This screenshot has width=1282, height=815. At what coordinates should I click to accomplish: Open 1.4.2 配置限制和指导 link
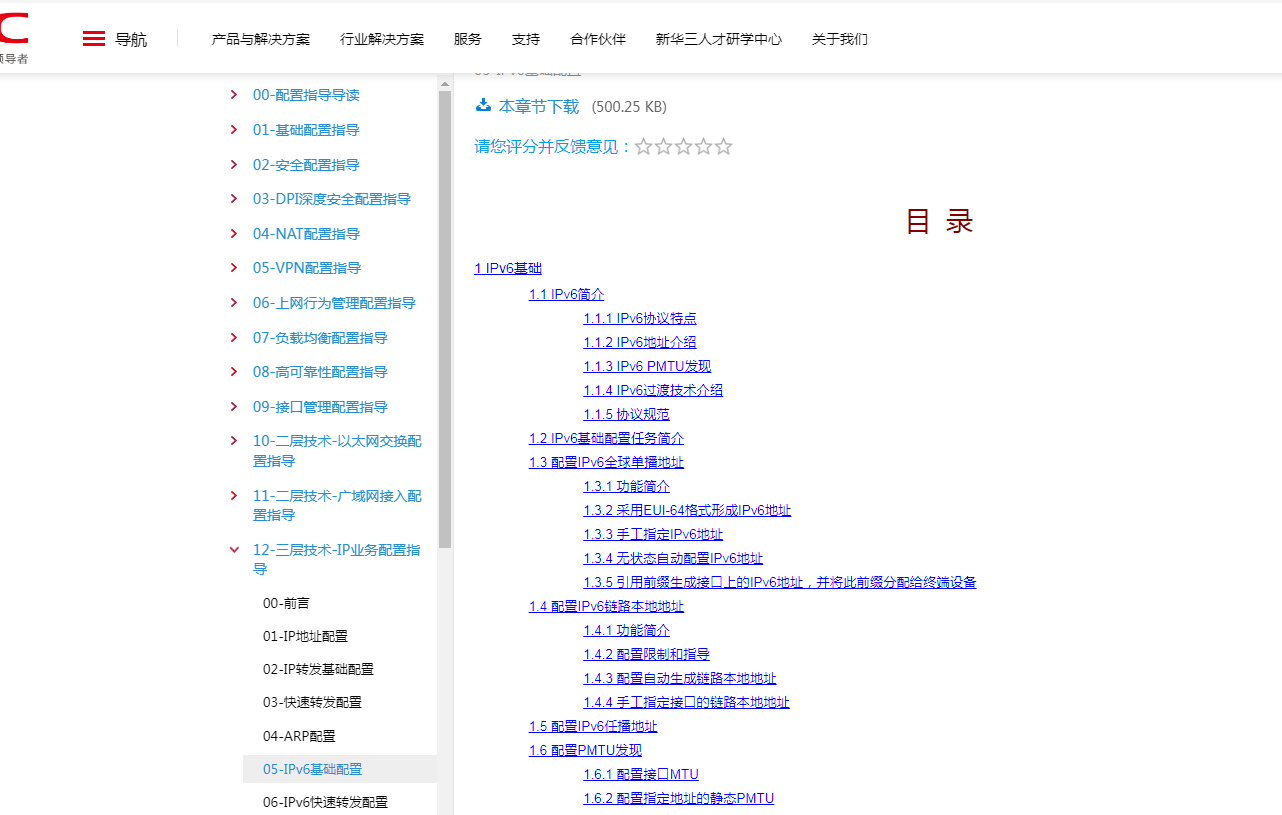point(647,655)
